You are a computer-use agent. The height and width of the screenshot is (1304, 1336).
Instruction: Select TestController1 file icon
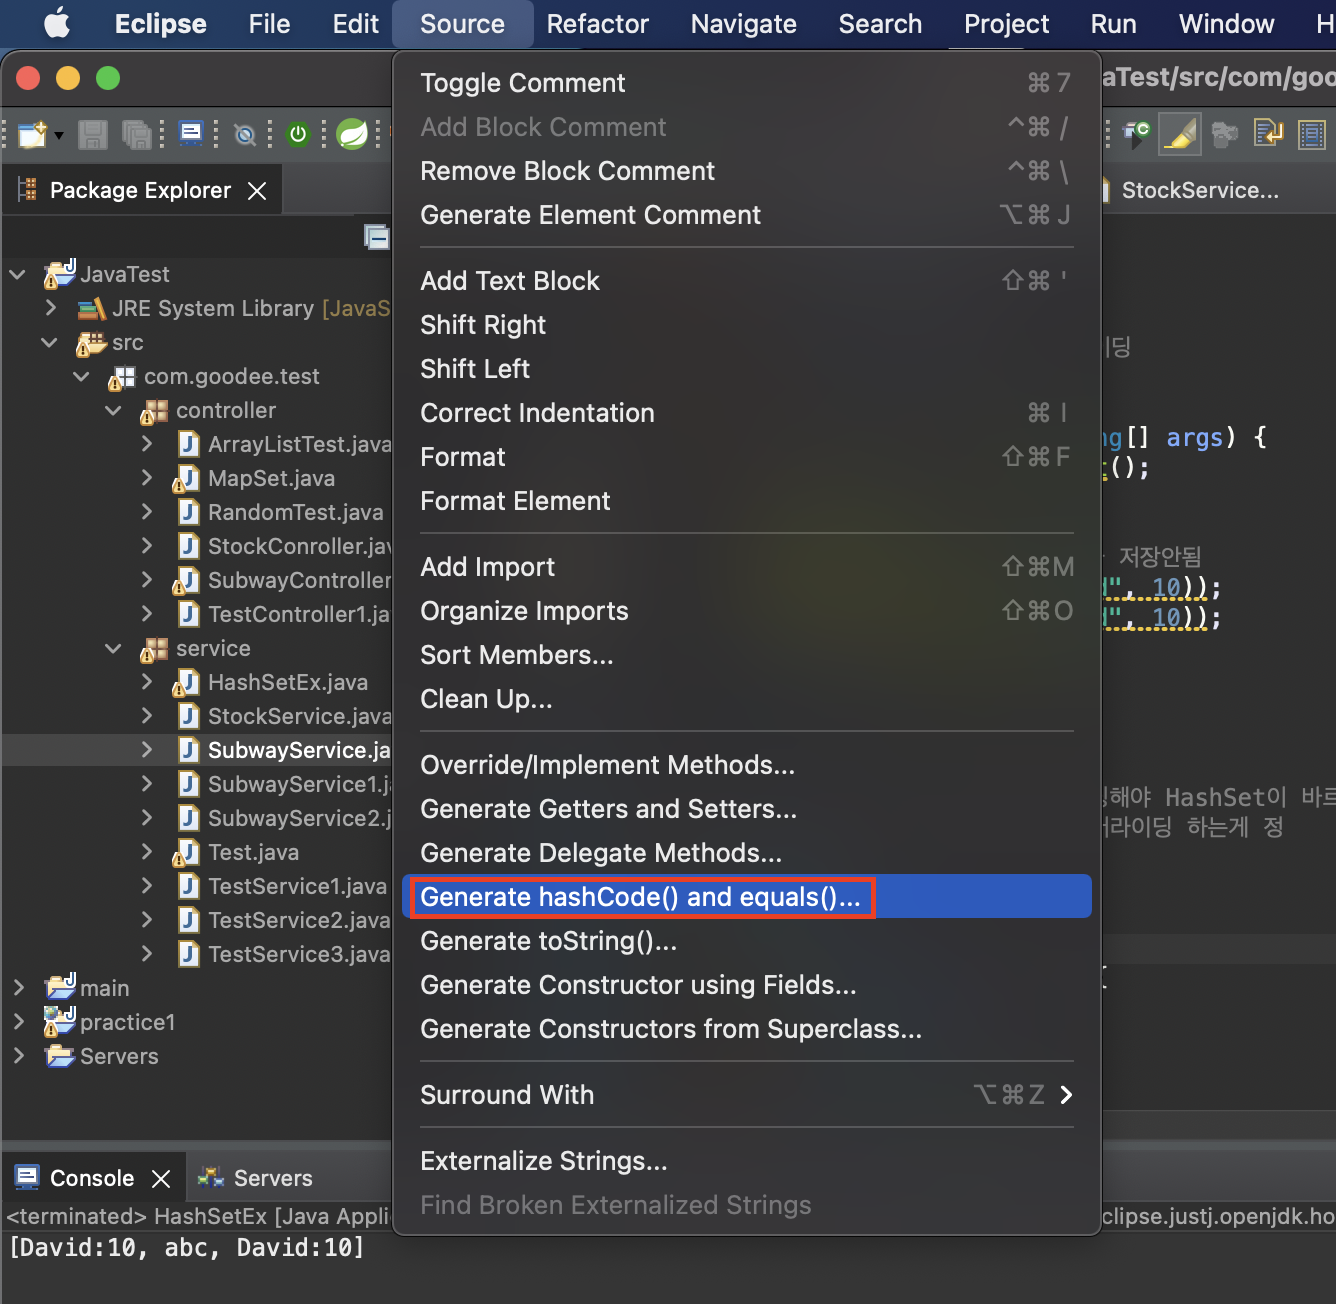[188, 614]
